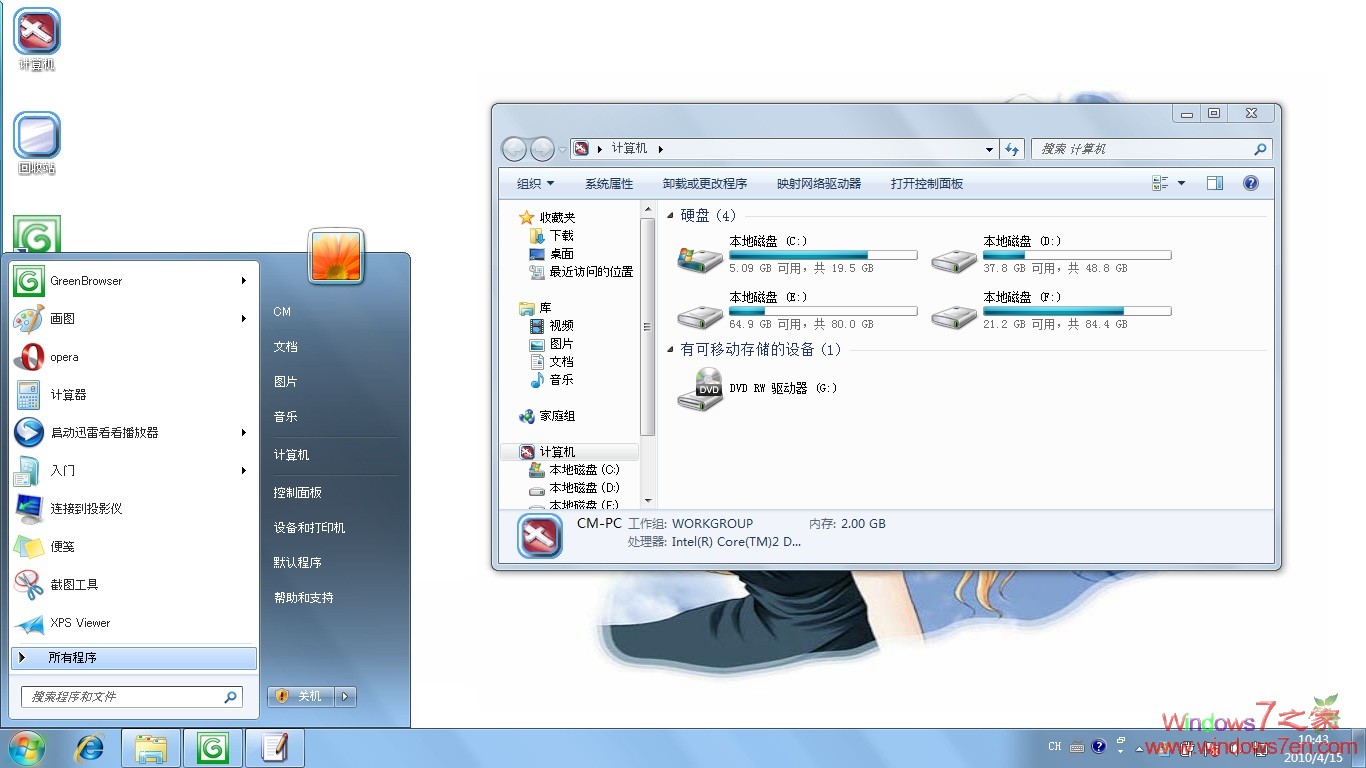Open the Recycle Bin (回收站) desktop icon
This screenshot has height=768, width=1366.
(x=37, y=143)
